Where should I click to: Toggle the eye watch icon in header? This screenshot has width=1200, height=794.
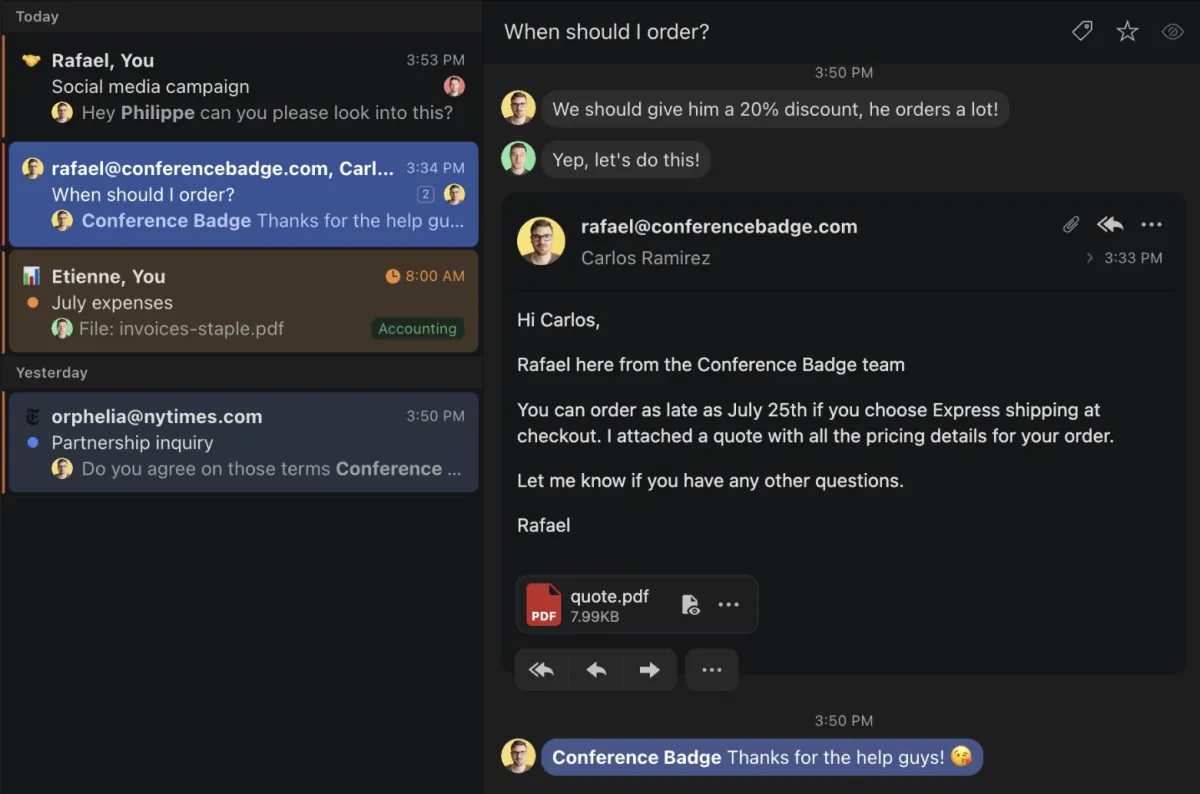point(1172,32)
